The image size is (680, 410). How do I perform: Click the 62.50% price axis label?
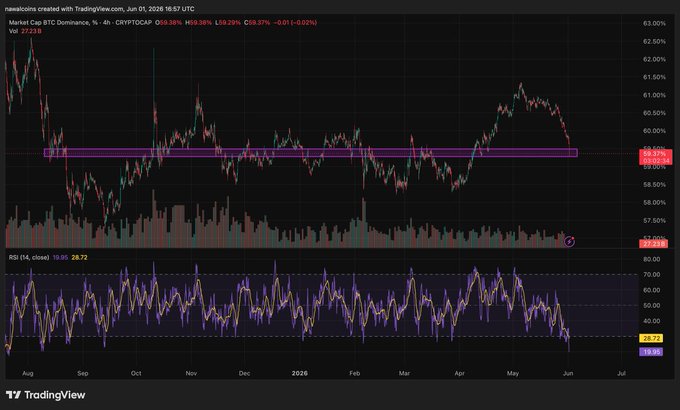(x=654, y=42)
